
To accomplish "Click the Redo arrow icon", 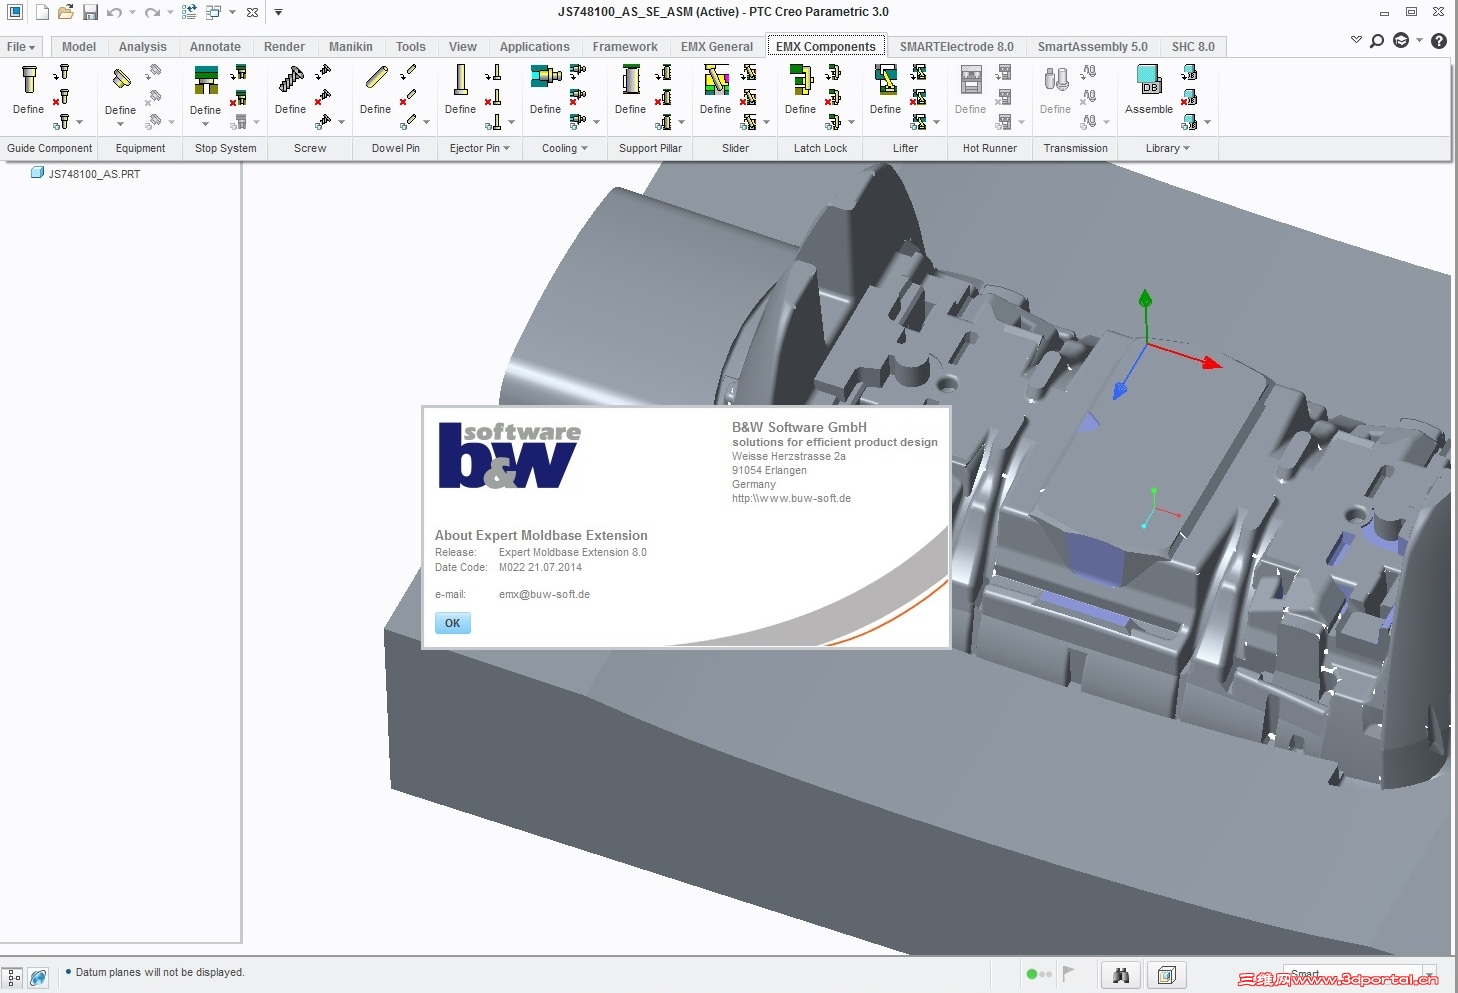I will 152,13.
